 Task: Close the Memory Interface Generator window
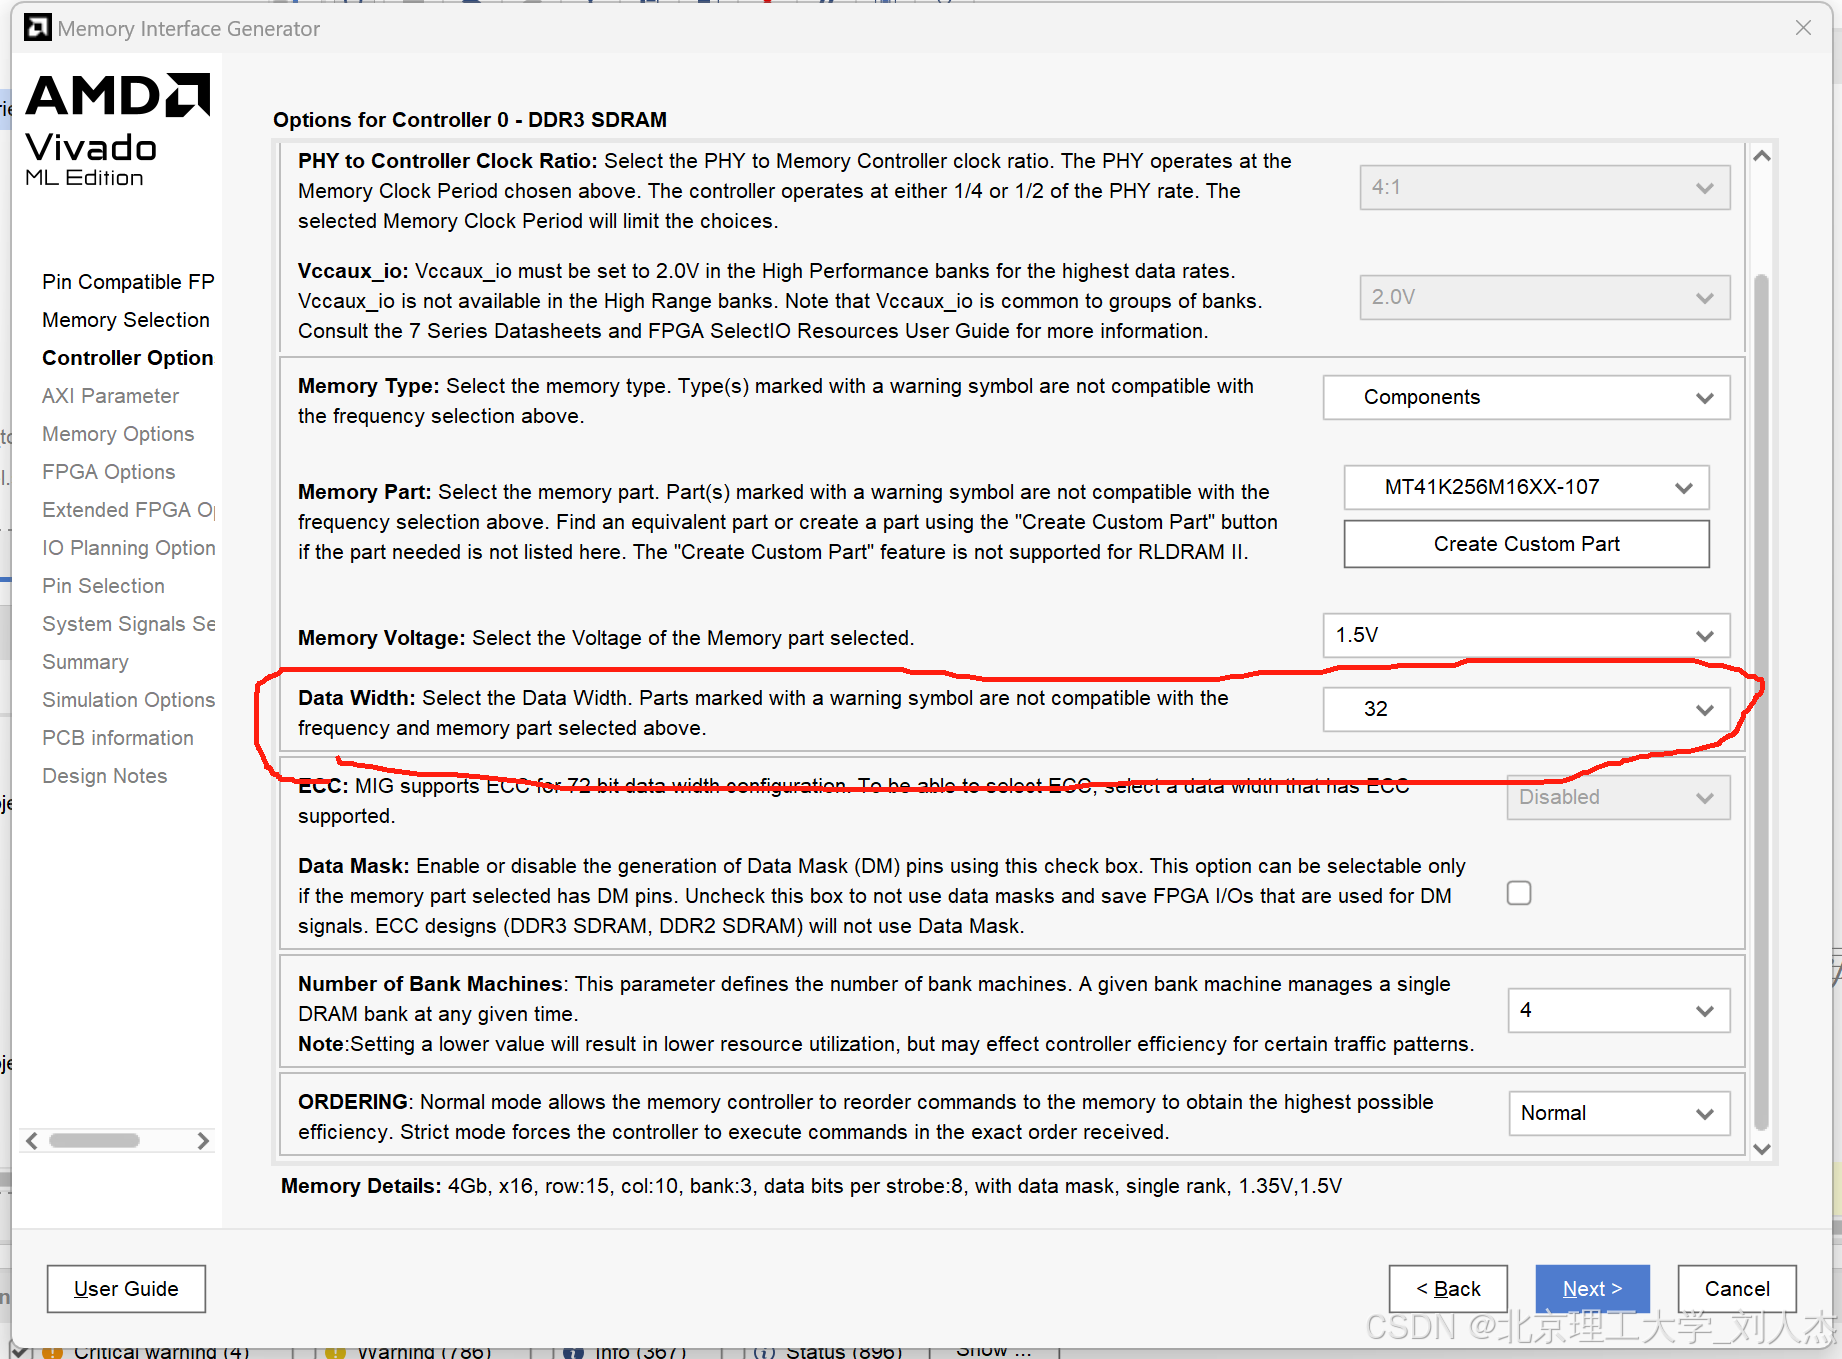pos(1803,28)
